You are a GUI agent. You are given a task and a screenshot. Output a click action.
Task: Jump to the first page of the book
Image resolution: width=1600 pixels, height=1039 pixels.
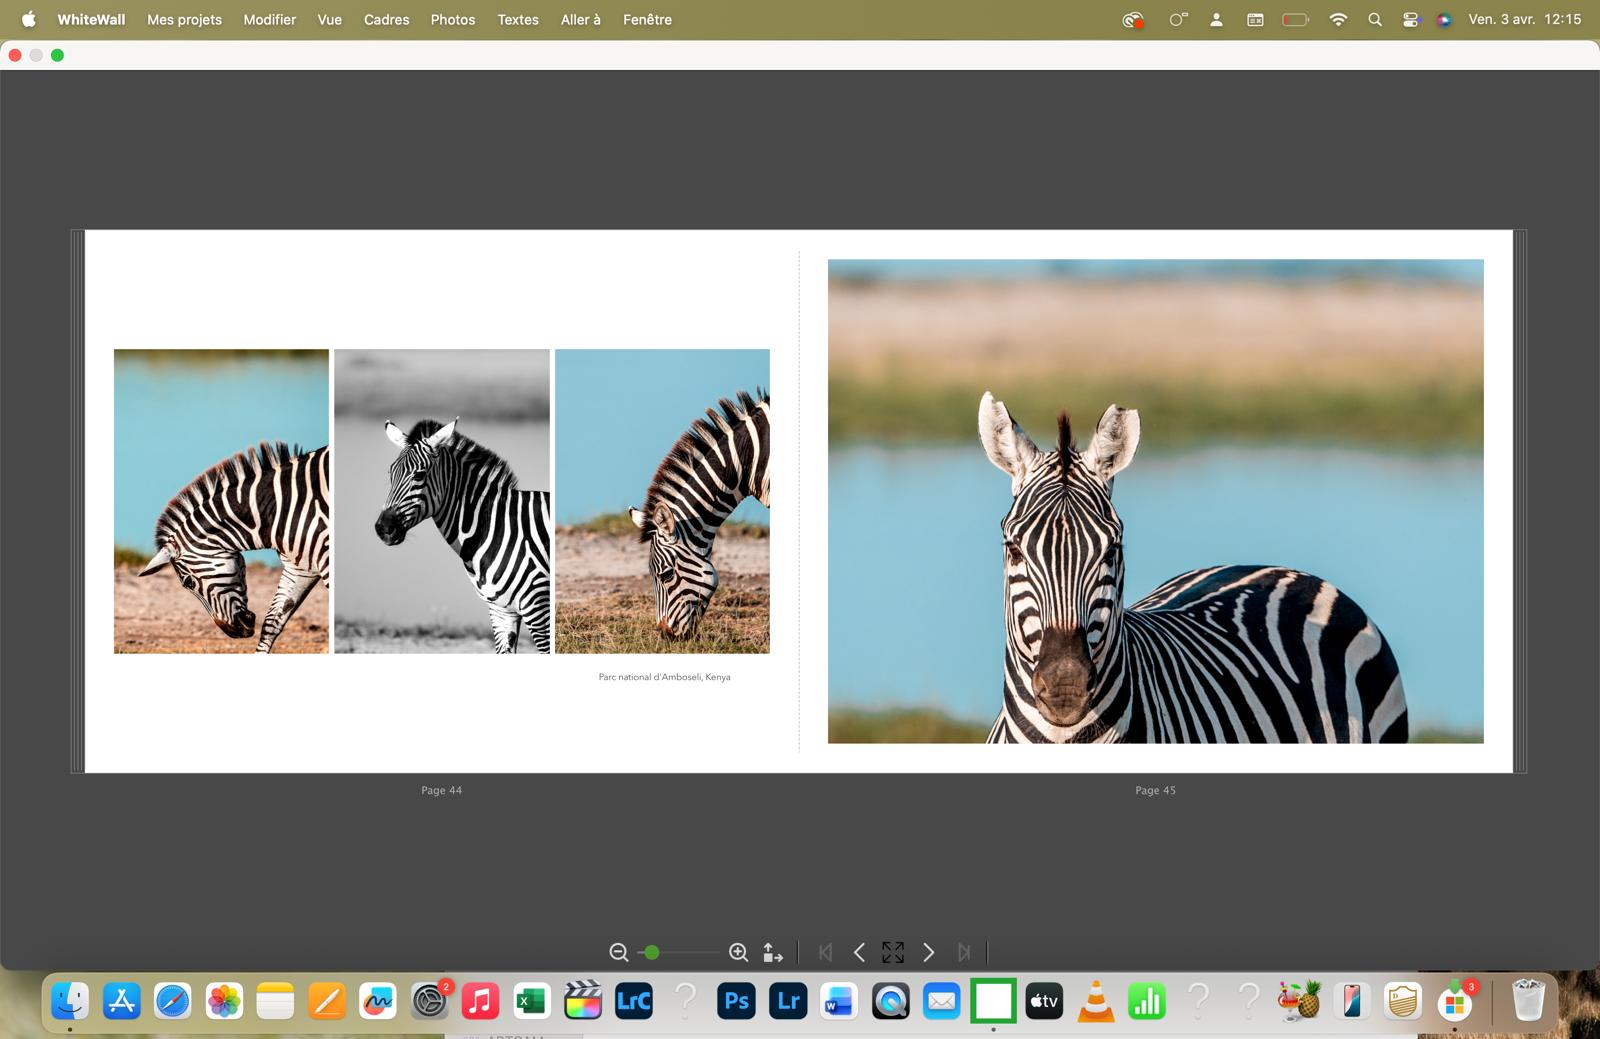point(825,953)
